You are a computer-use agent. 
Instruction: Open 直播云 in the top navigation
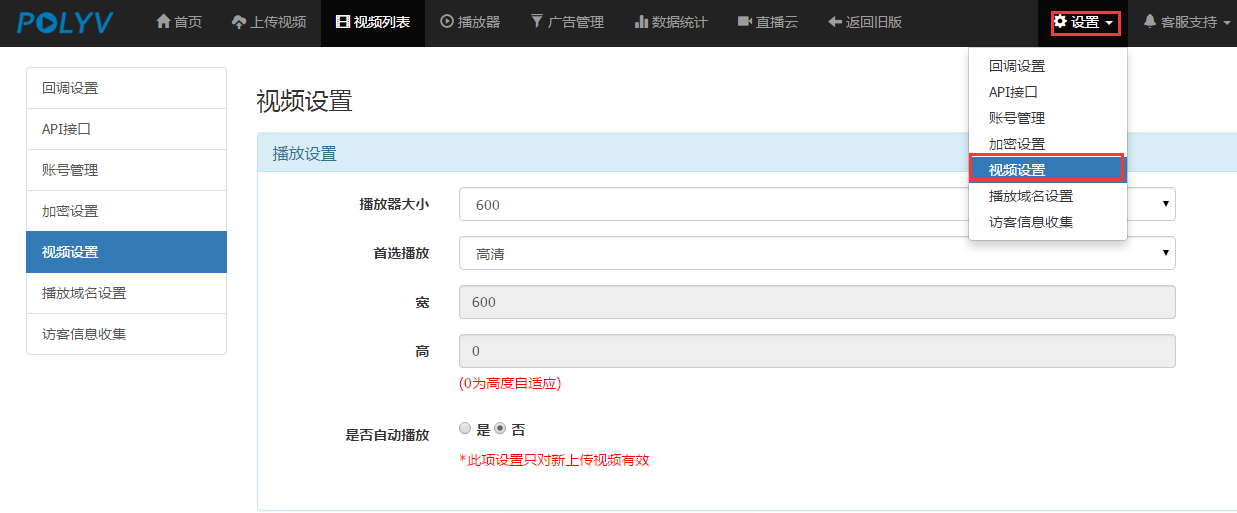coord(768,22)
